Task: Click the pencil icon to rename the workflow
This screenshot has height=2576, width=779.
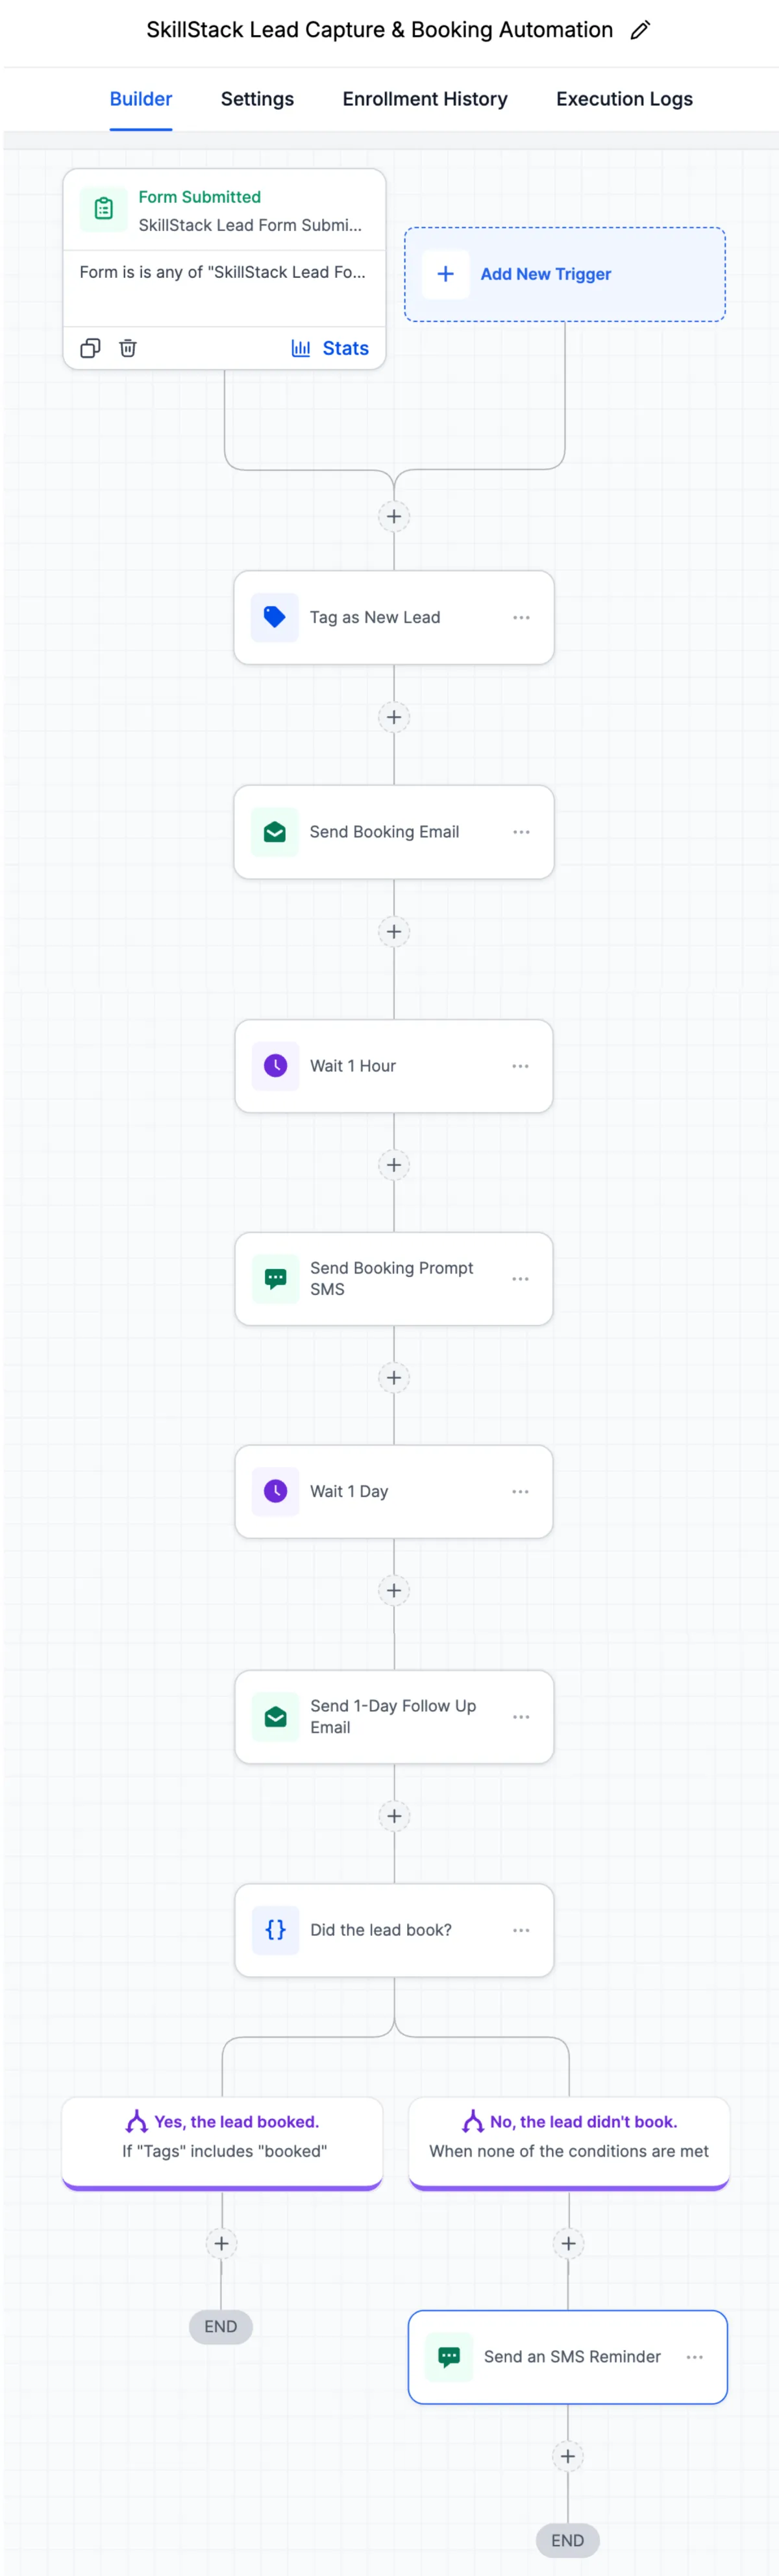Action: click(x=640, y=30)
